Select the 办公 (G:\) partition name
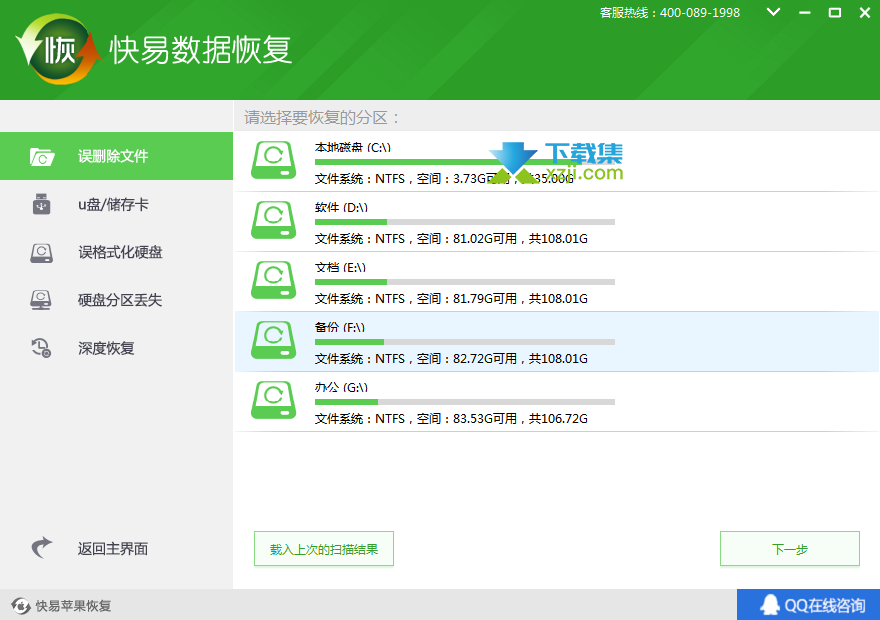The height and width of the screenshot is (620, 880). point(341,388)
